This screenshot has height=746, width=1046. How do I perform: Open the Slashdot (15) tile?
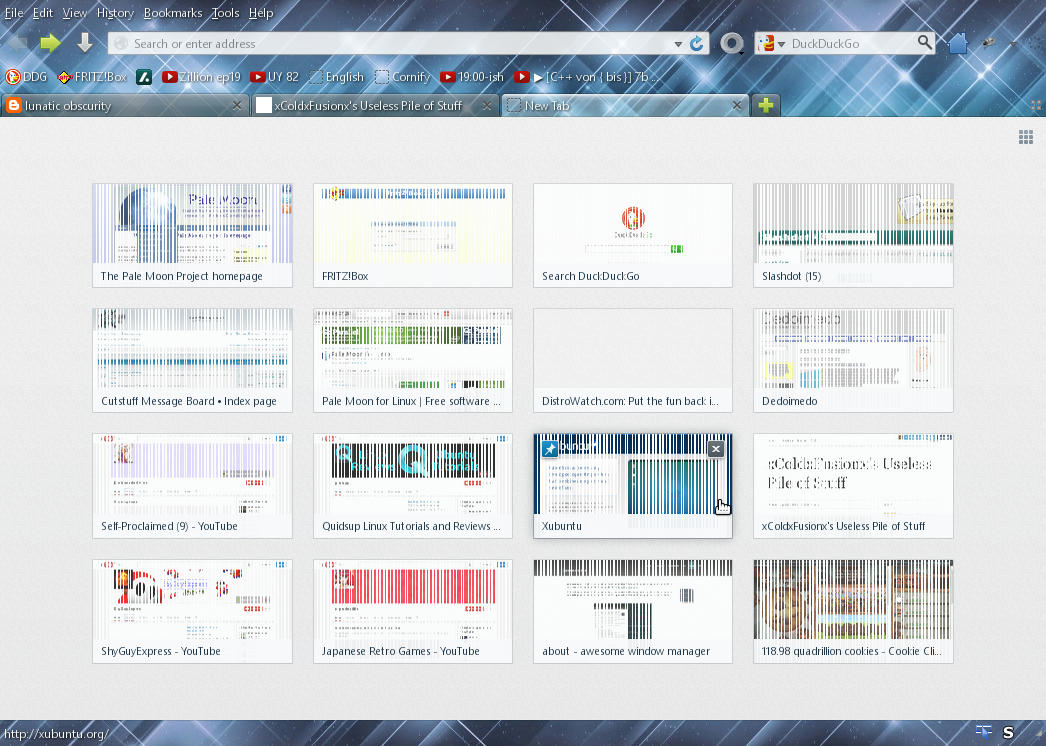pyautogui.click(x=853, y=235)
